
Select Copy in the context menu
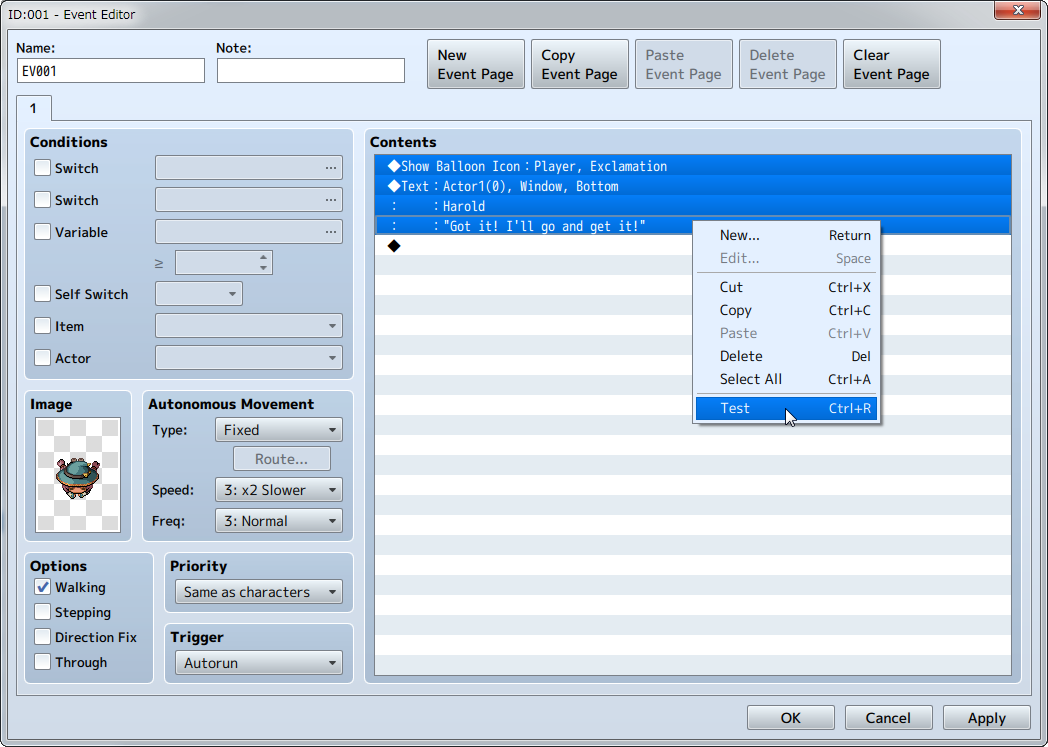[735, 310]
